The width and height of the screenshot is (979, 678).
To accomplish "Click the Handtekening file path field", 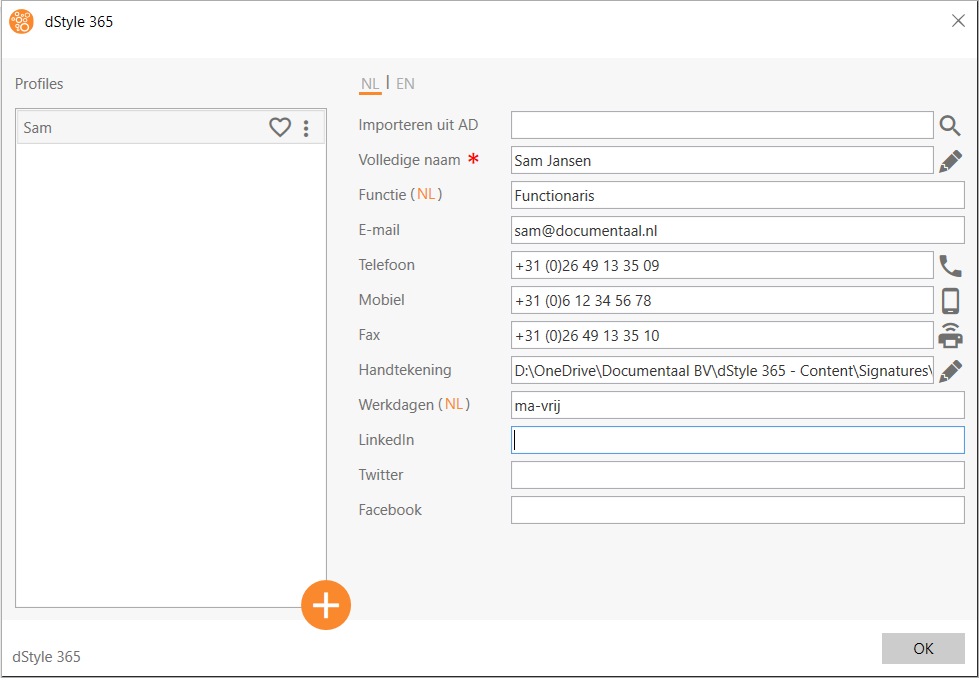I will click(722, 370).
